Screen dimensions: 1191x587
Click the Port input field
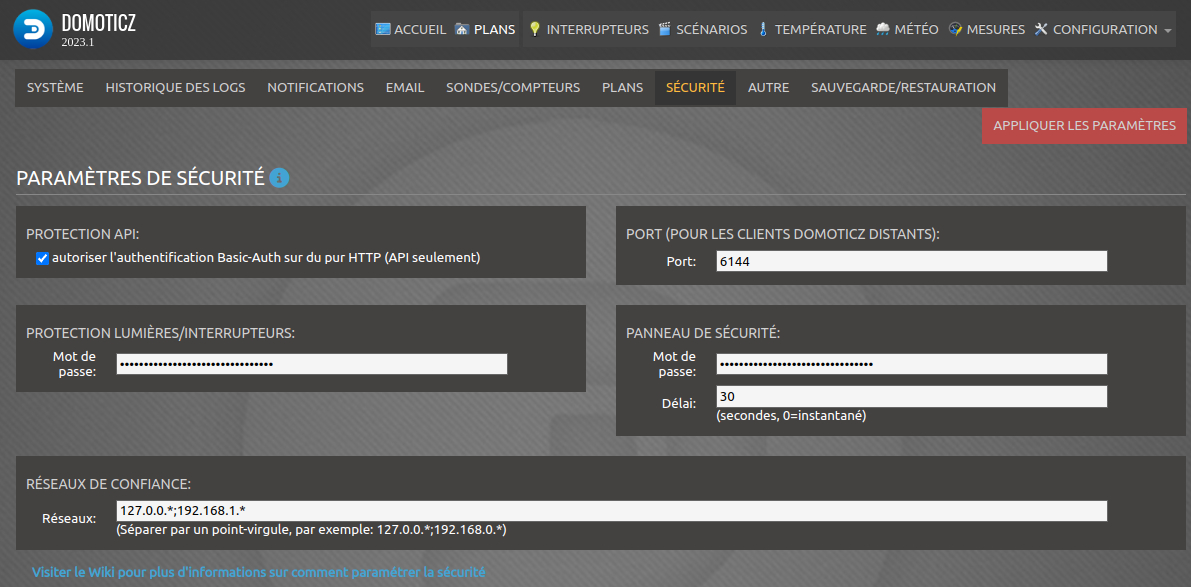(911, 261)
